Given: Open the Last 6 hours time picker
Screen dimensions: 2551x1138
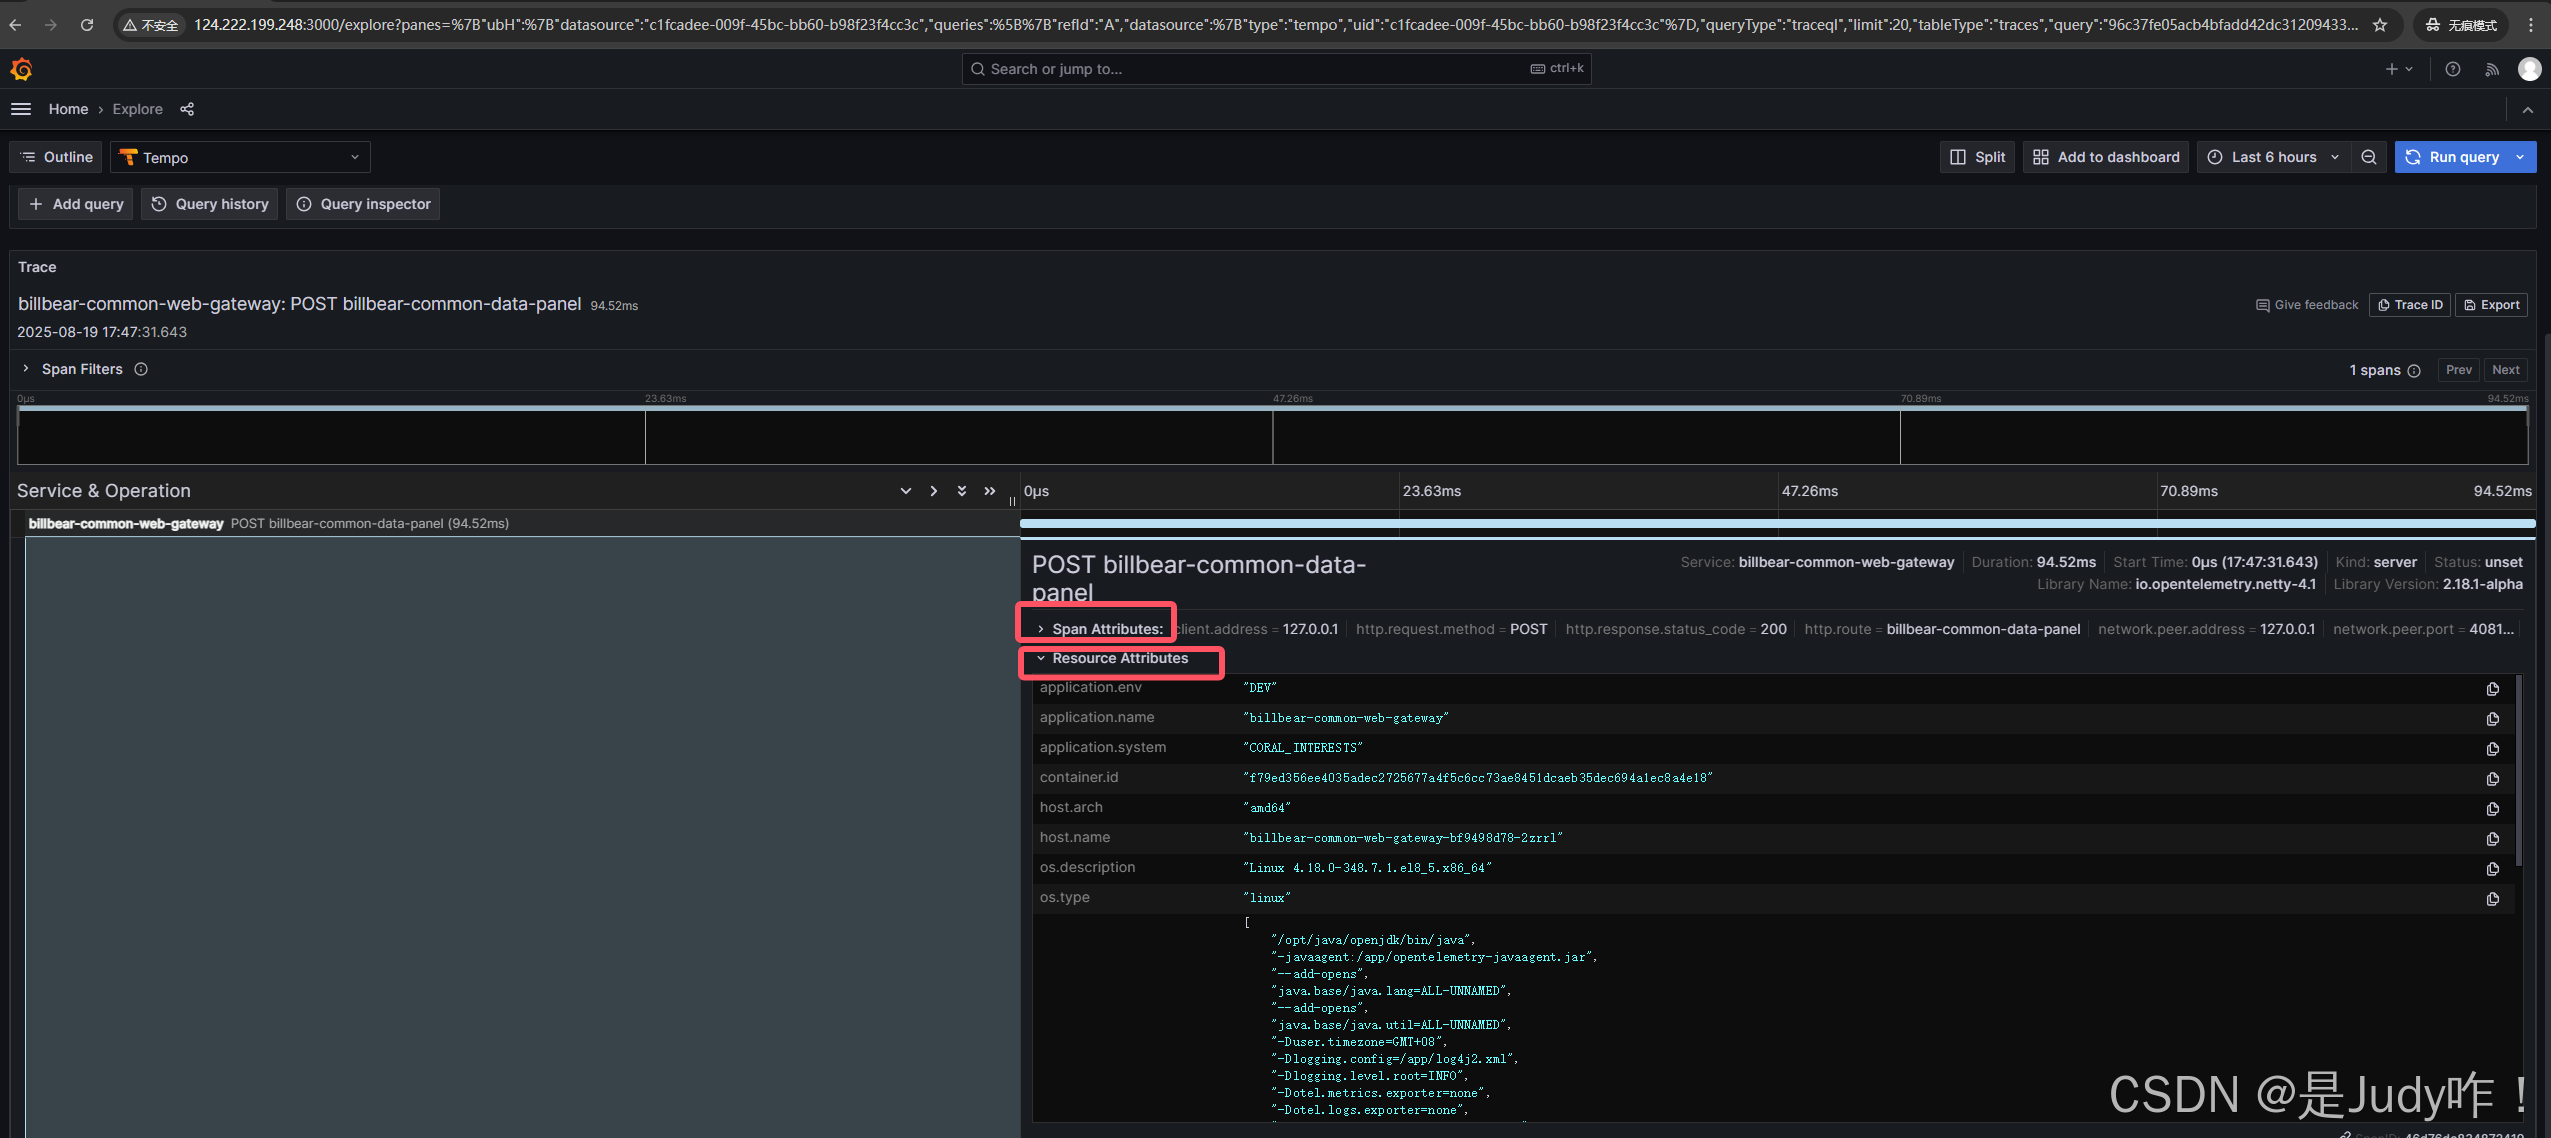Looking at the screenshot, I should point(2273,157).
